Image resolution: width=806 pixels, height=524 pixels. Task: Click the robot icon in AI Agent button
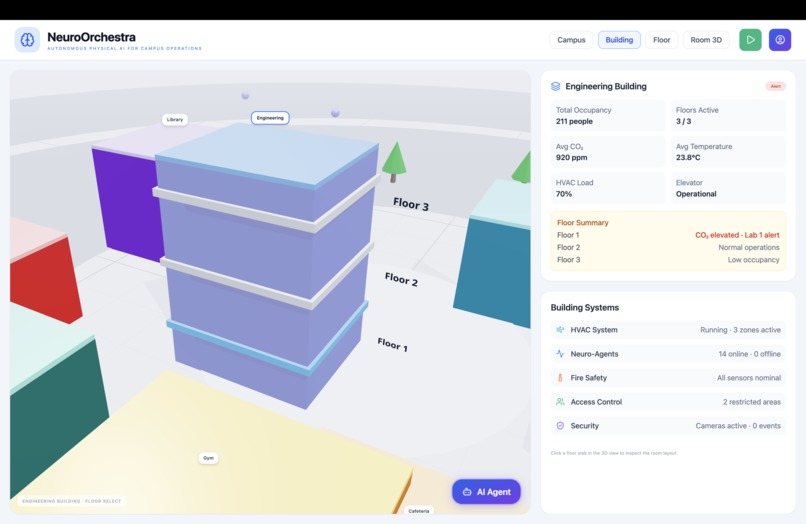click(x=467, y=492)
